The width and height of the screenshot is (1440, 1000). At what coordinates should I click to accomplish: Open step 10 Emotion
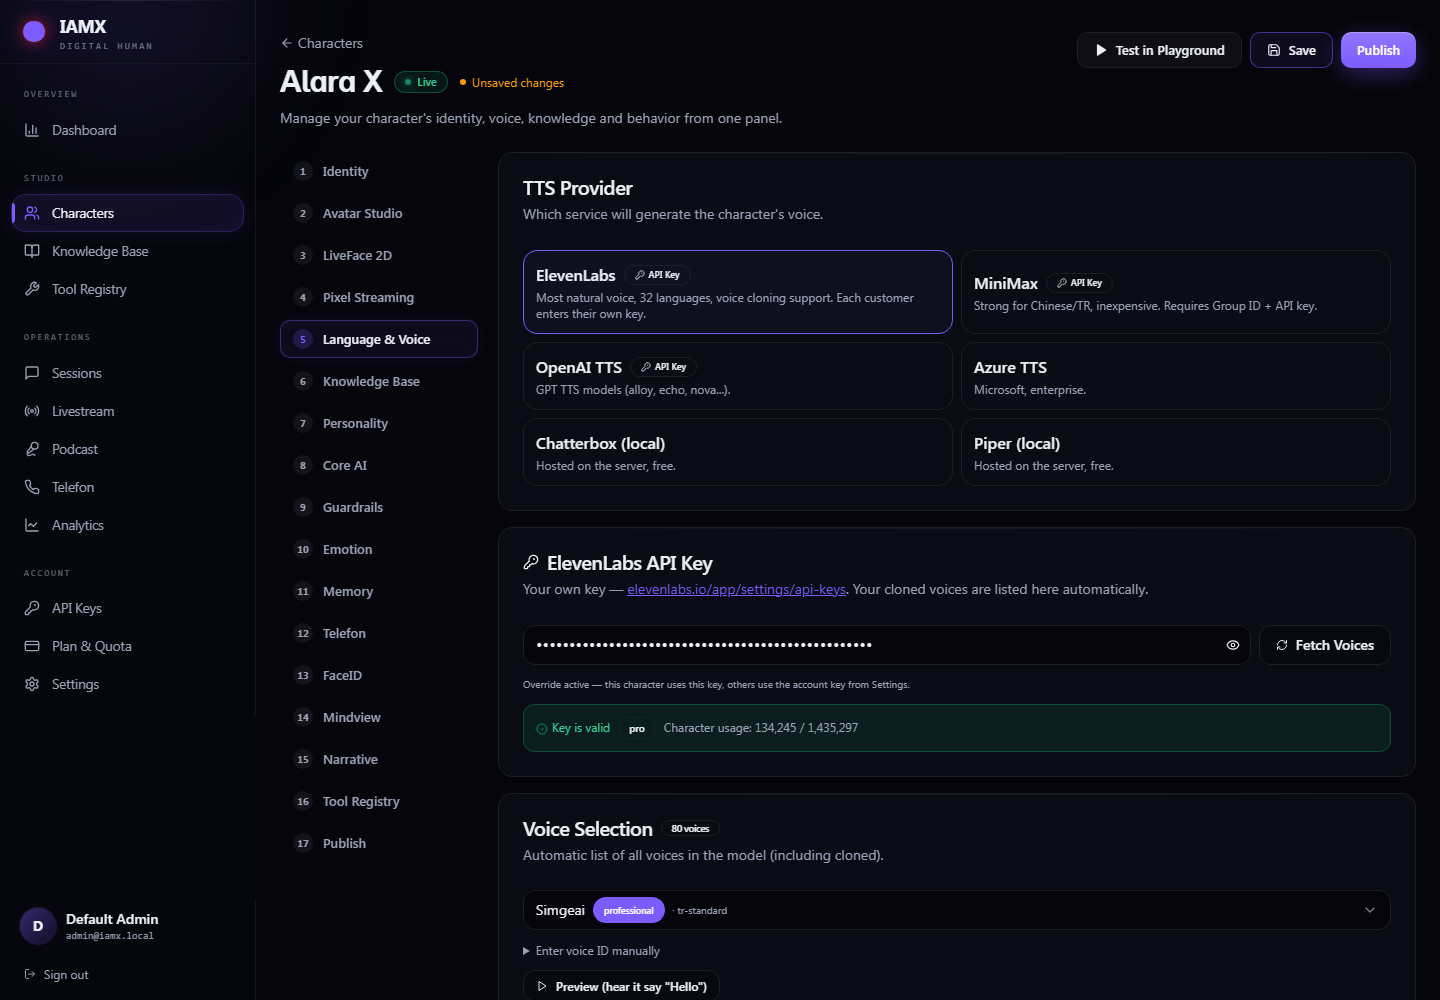pos(379,549)
